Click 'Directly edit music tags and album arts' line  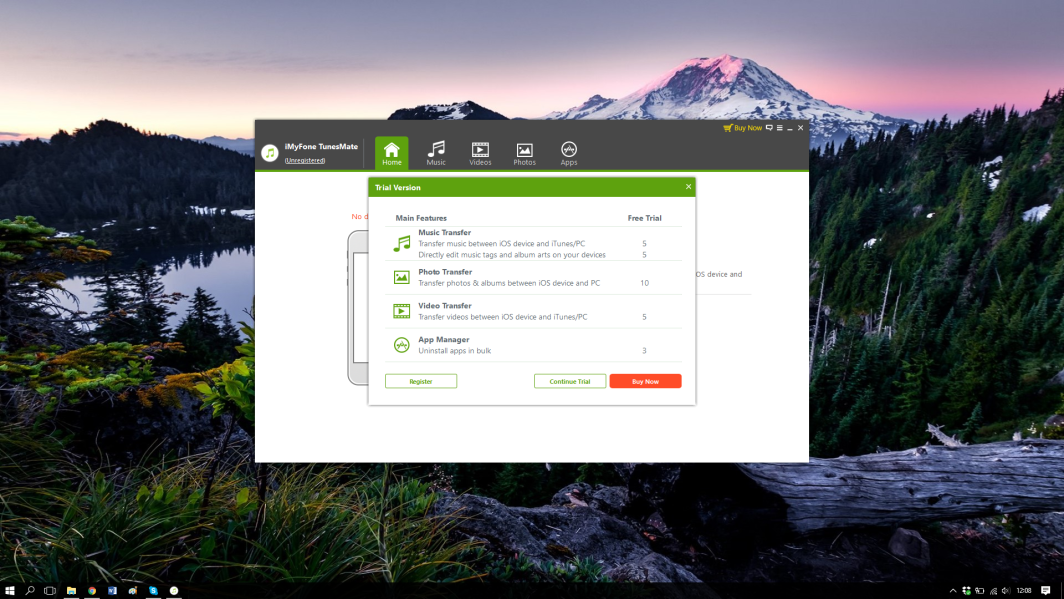point(512,254)
